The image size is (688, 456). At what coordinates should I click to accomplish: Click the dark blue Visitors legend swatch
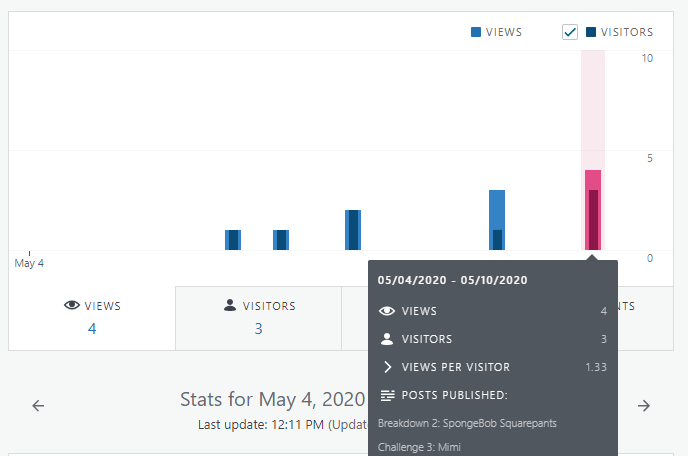[591, 32]
